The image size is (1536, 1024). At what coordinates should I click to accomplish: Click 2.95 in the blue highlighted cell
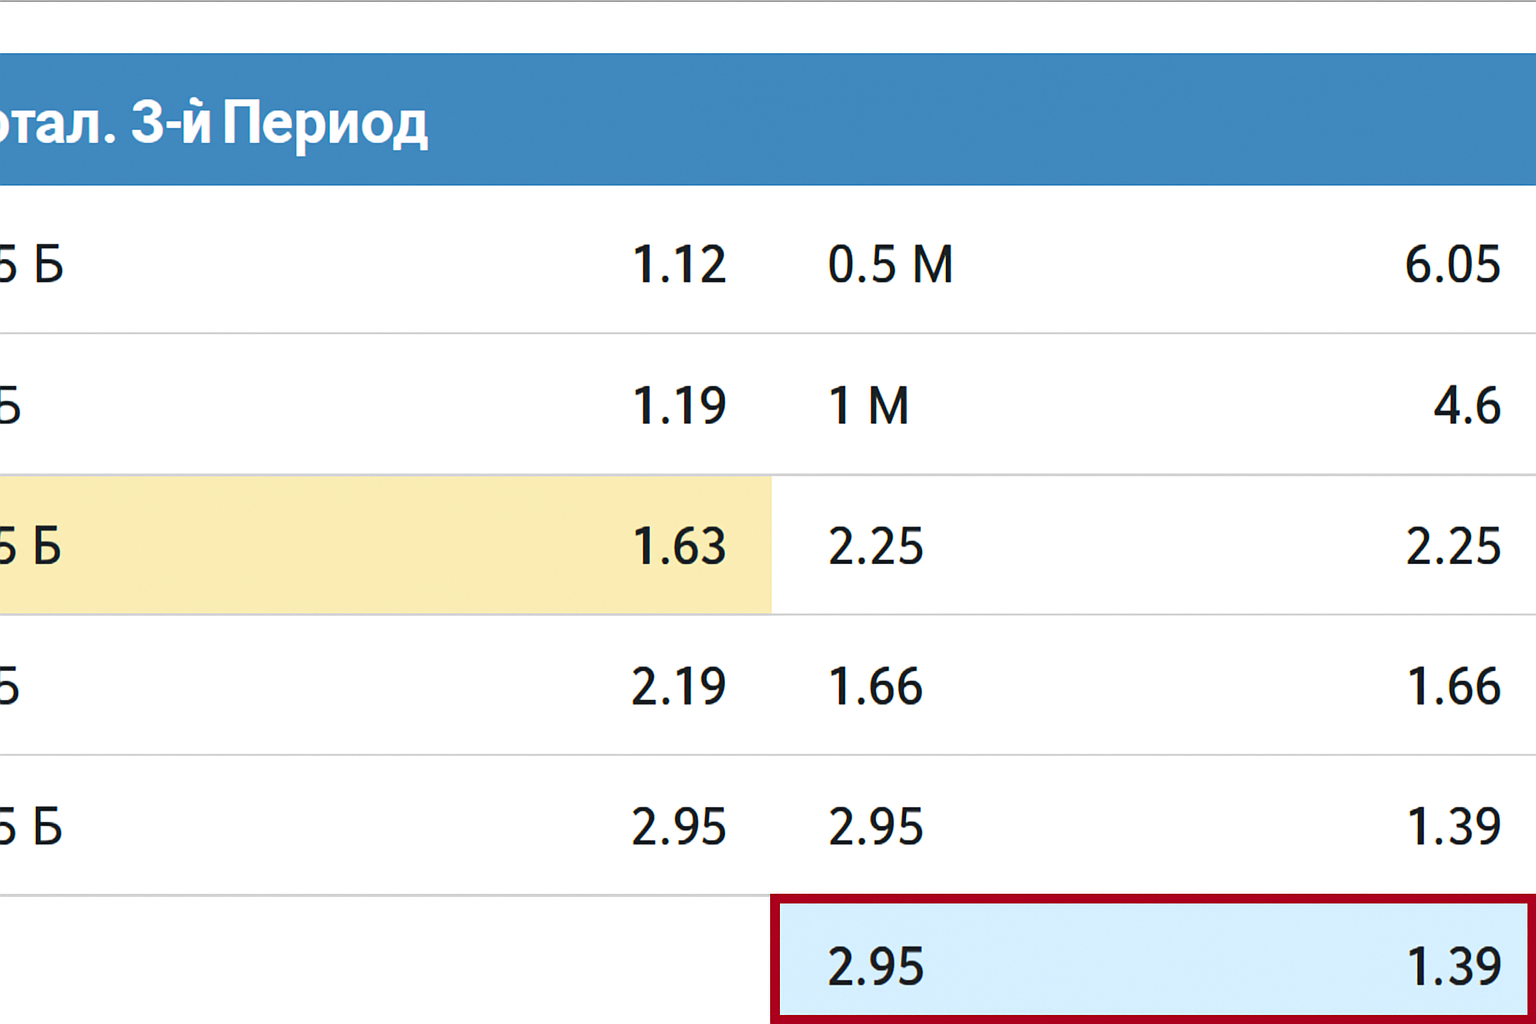pyautogui.click(x=875, y=966)
